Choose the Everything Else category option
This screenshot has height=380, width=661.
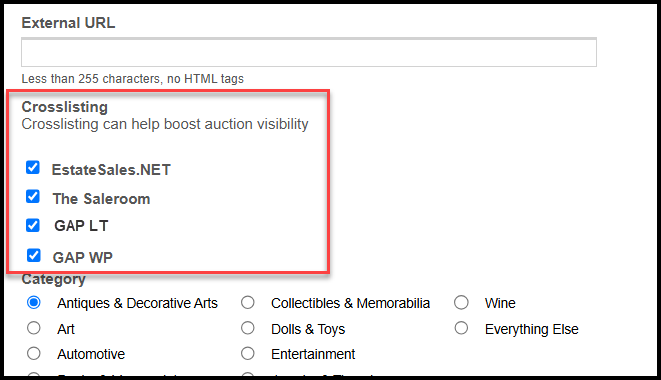pyautogui.click(x=461, y=328)
